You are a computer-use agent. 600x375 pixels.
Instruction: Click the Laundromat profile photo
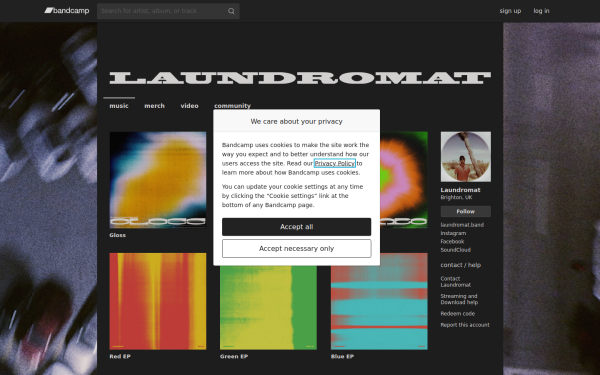tap(466, 157)
